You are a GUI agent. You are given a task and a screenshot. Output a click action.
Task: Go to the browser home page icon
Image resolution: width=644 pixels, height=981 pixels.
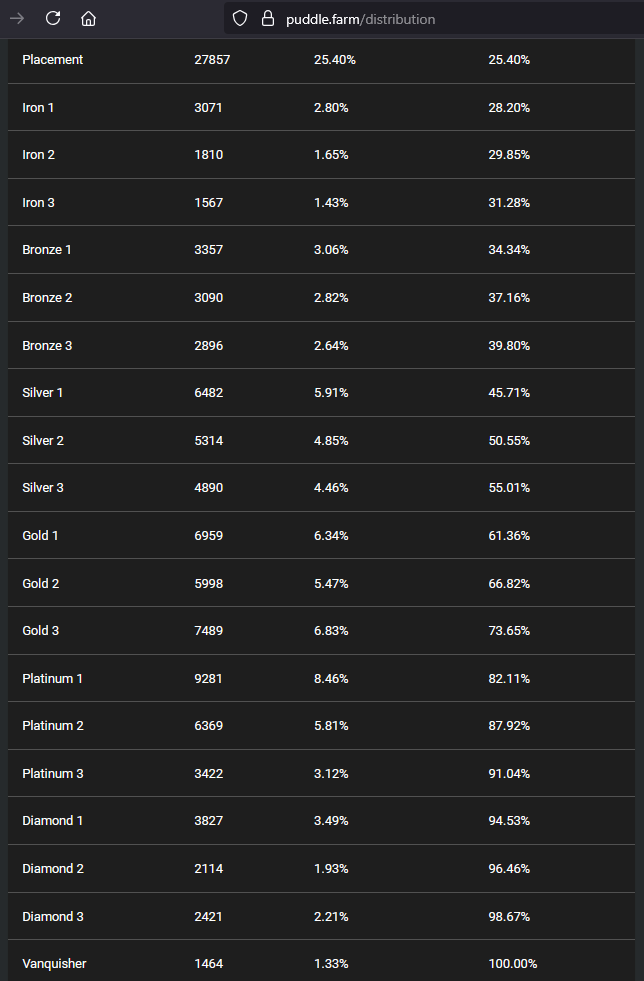pos(88,18)
